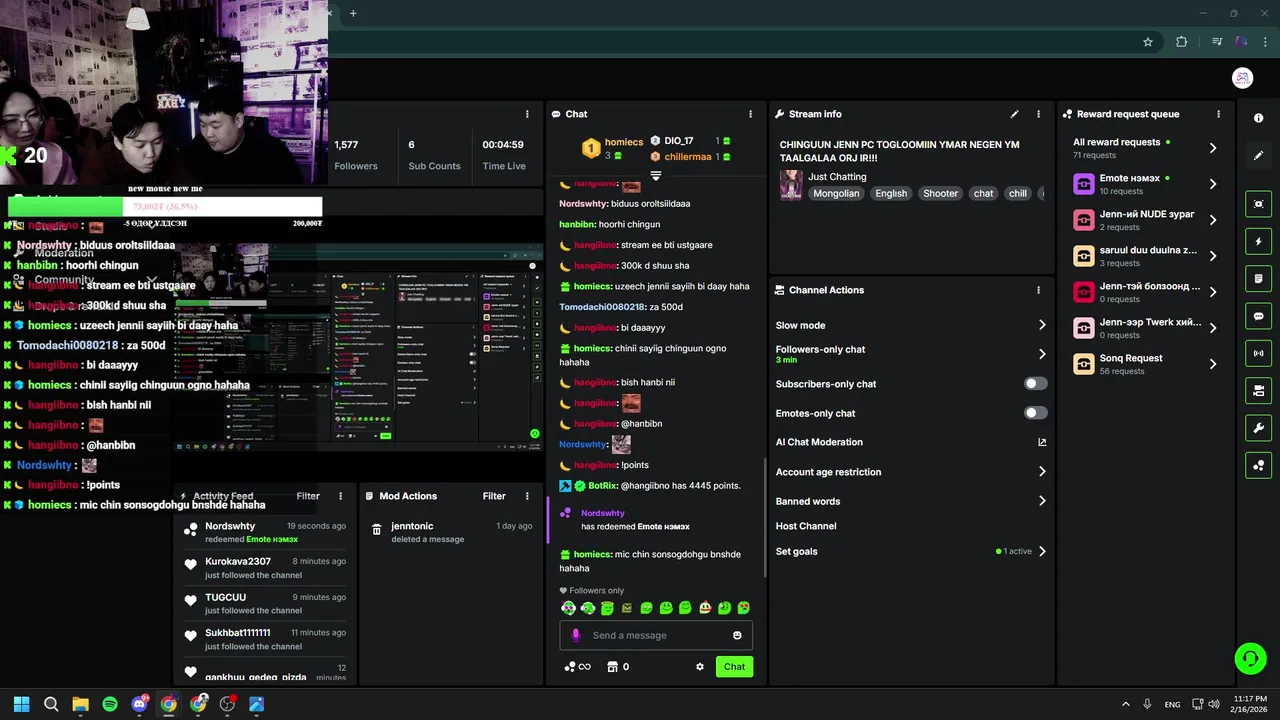
Task: Click the pencil edit icon in right sidebar
Action: pos(1258,156)
